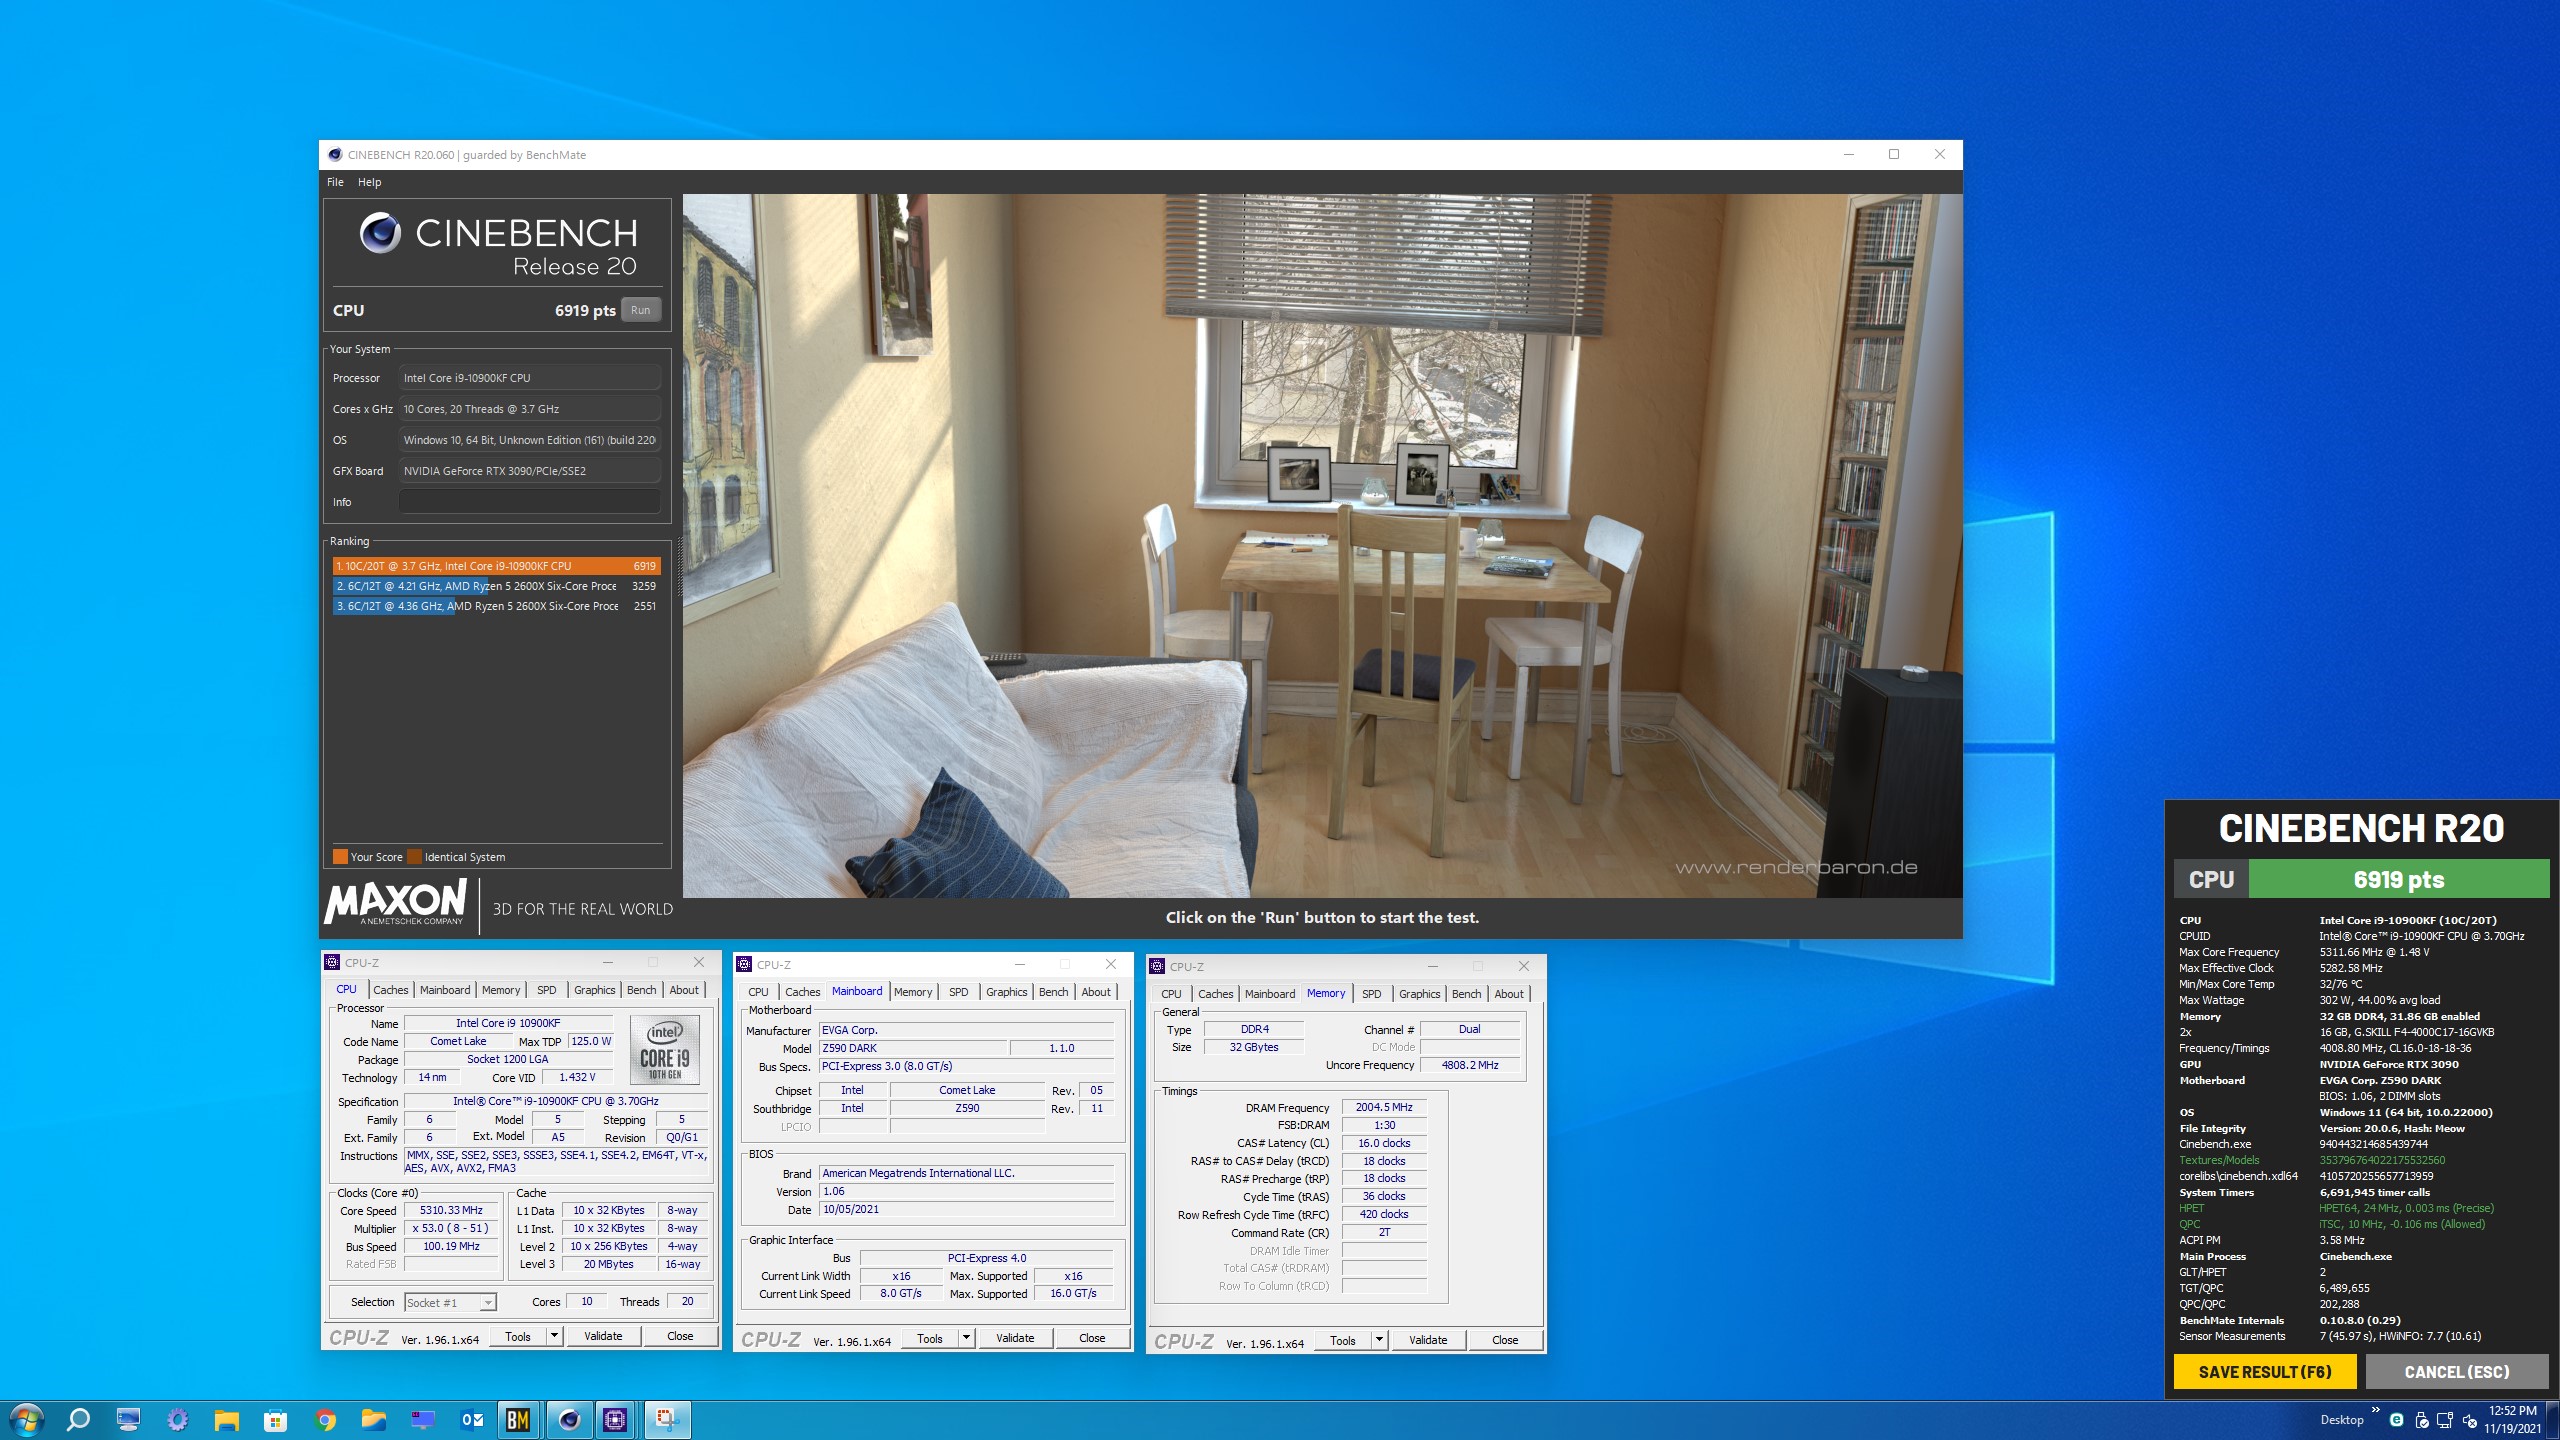This screenshot has width=2560, height=1440.
Task: Open the Microsoft Store taskbar icon
Action: pyautogui.click(x=275, y=1419)
